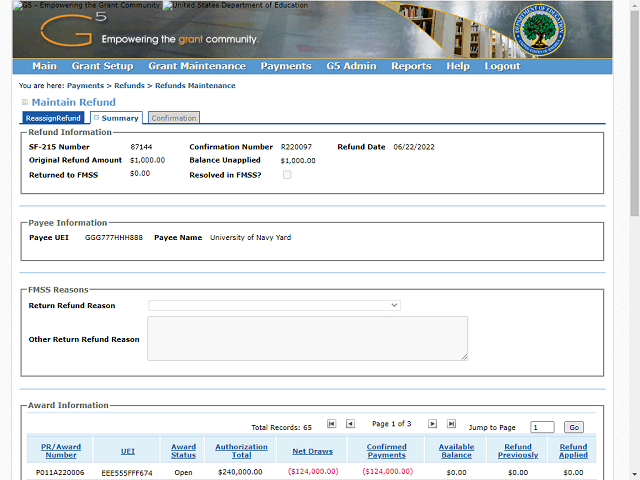Sort by the PR/Award Number column
640x480 pixels.
pos(60,451)
